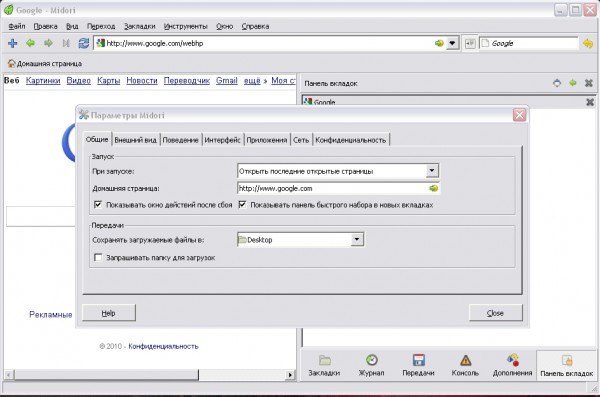Open the Закладки side panel
Screen dimensions: 600x397
point(324,366)
